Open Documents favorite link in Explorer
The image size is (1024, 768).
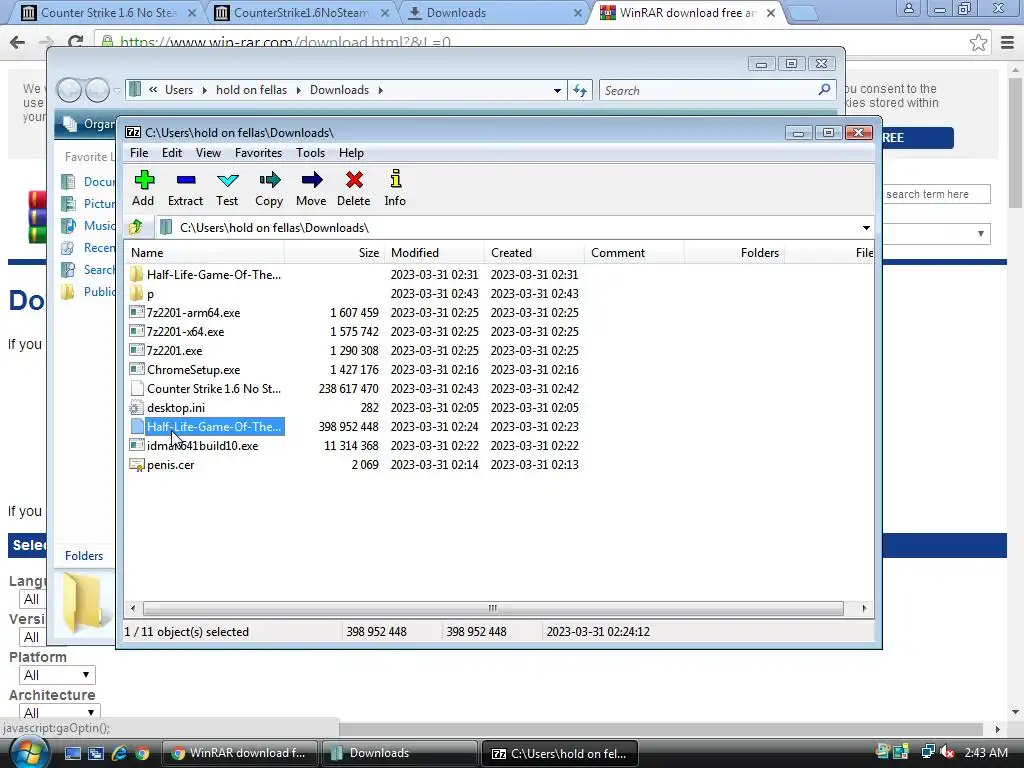[99, 182]
